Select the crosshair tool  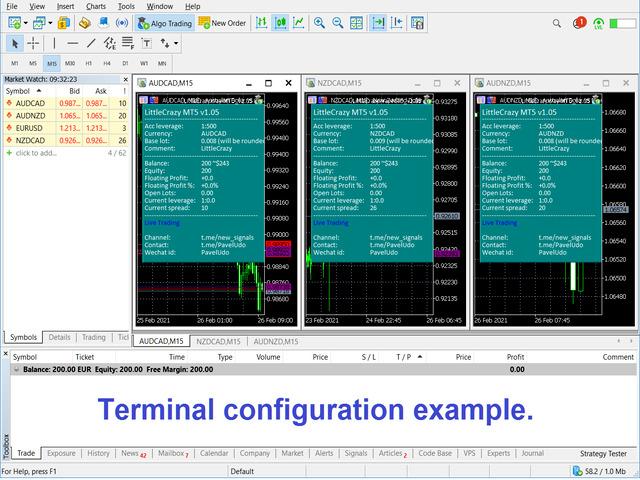point(33,43)
